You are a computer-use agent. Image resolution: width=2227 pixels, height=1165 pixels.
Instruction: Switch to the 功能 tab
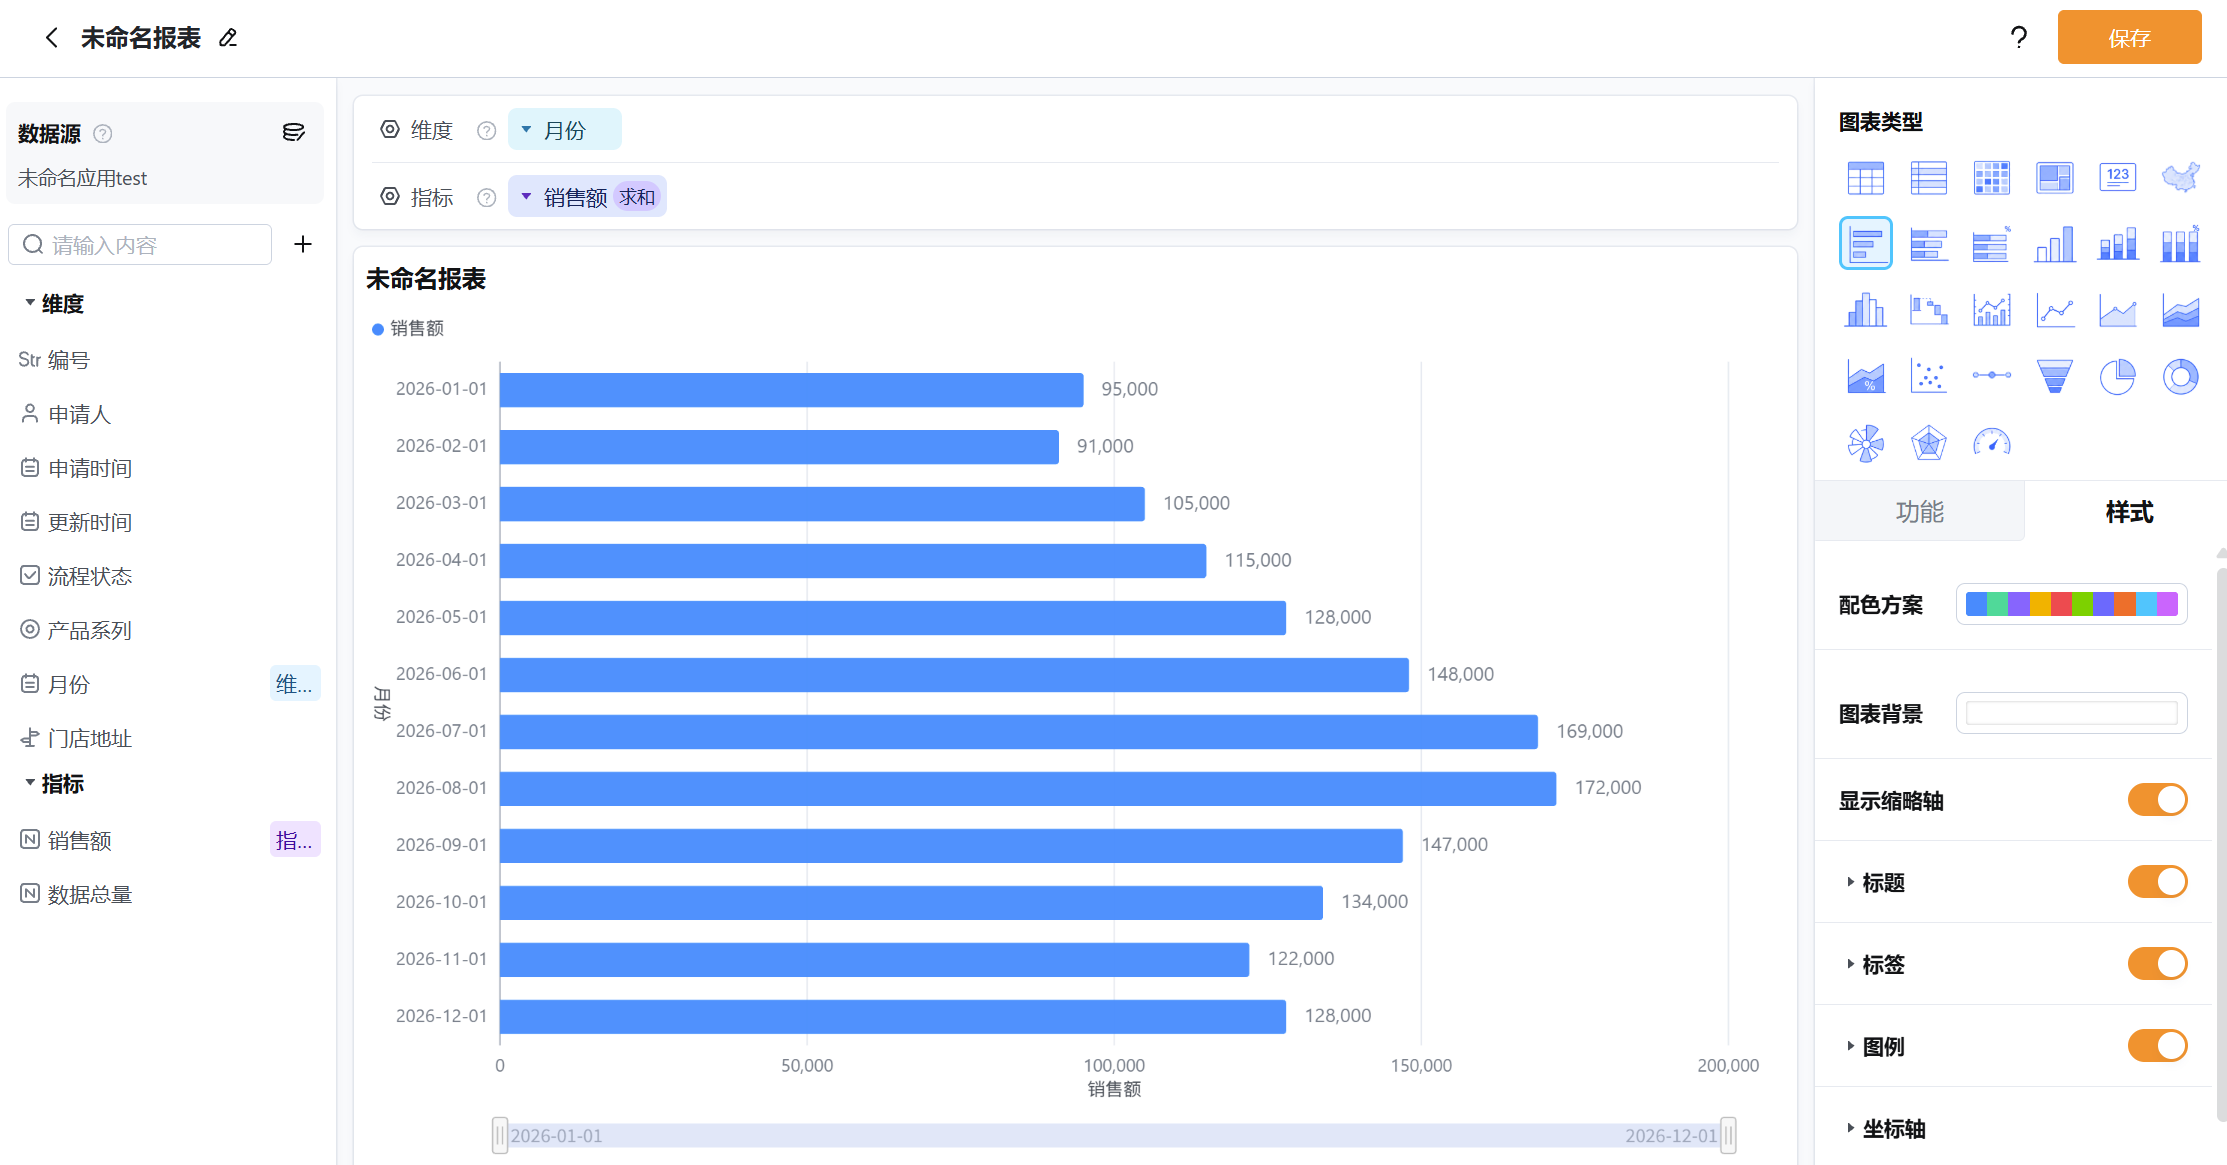(1919, 512)
